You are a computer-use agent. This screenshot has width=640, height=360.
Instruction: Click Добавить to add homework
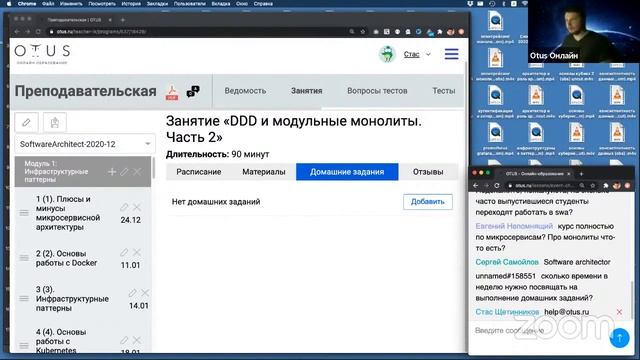tap(428, 202)
